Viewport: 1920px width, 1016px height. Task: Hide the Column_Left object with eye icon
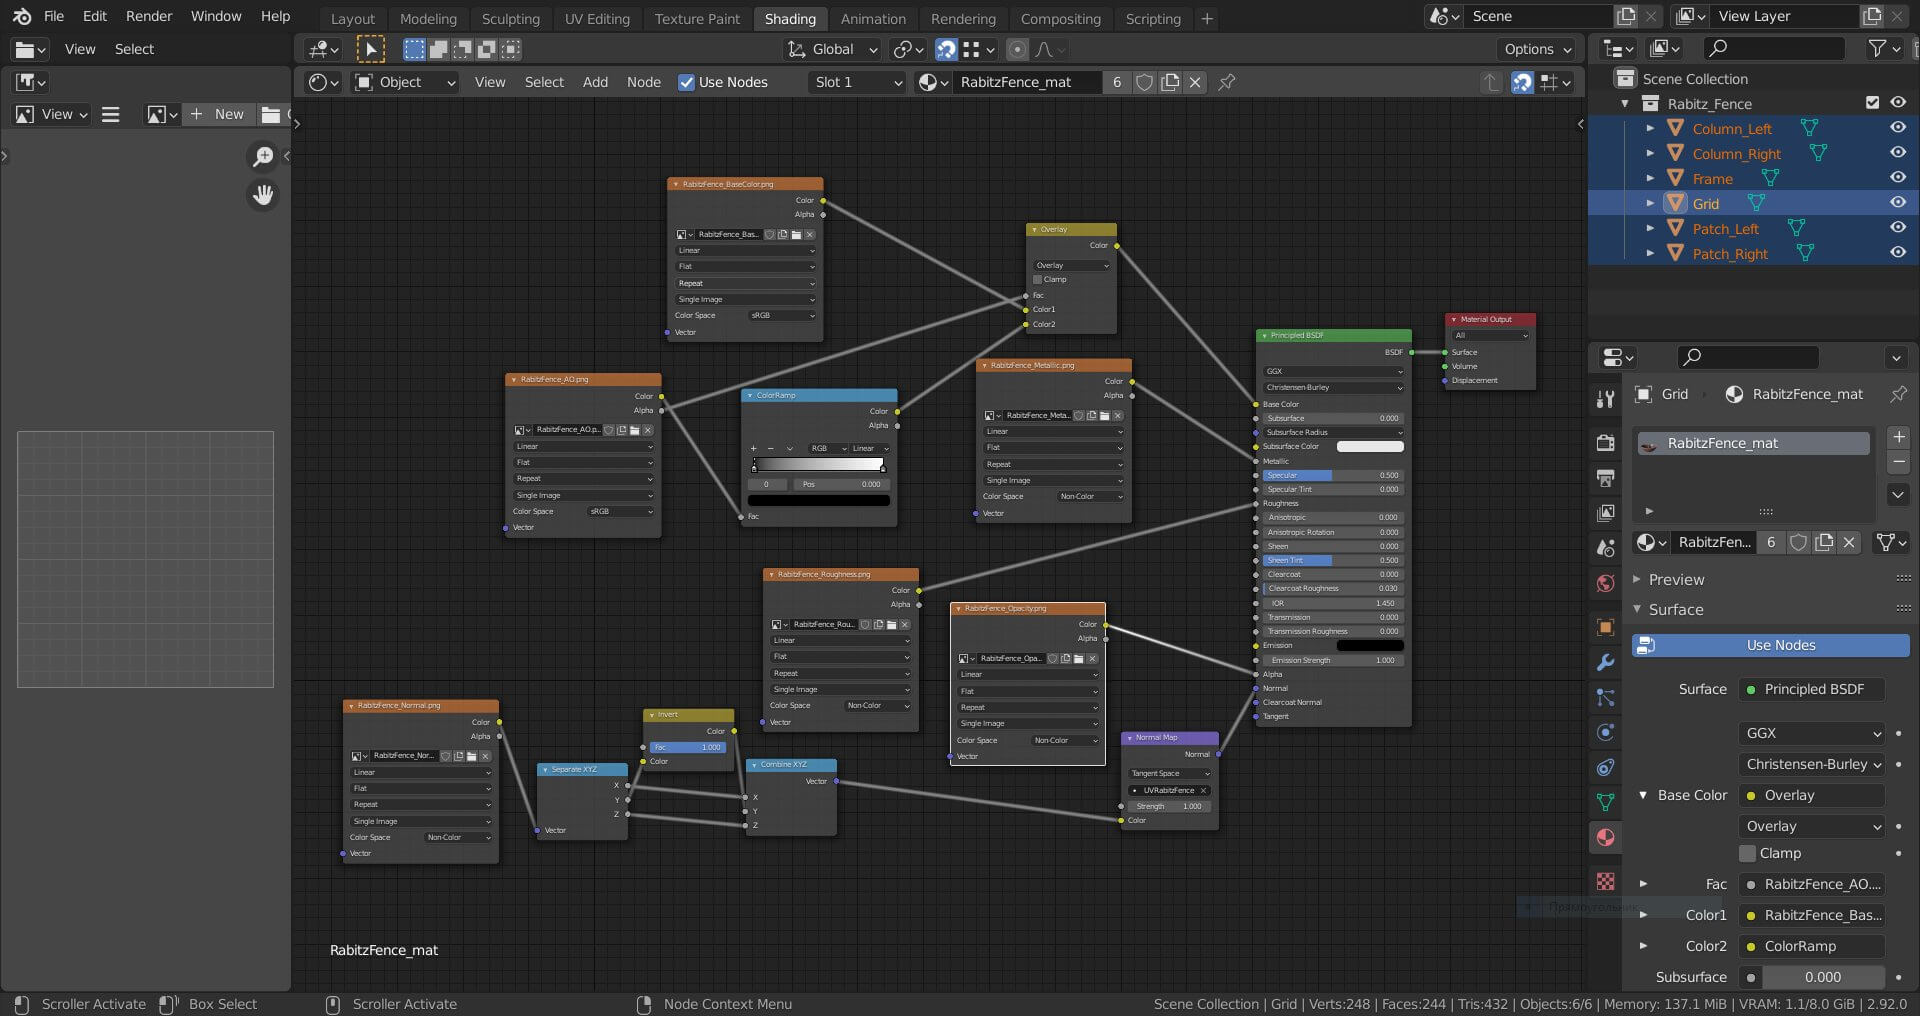(x=1897, y=128)
